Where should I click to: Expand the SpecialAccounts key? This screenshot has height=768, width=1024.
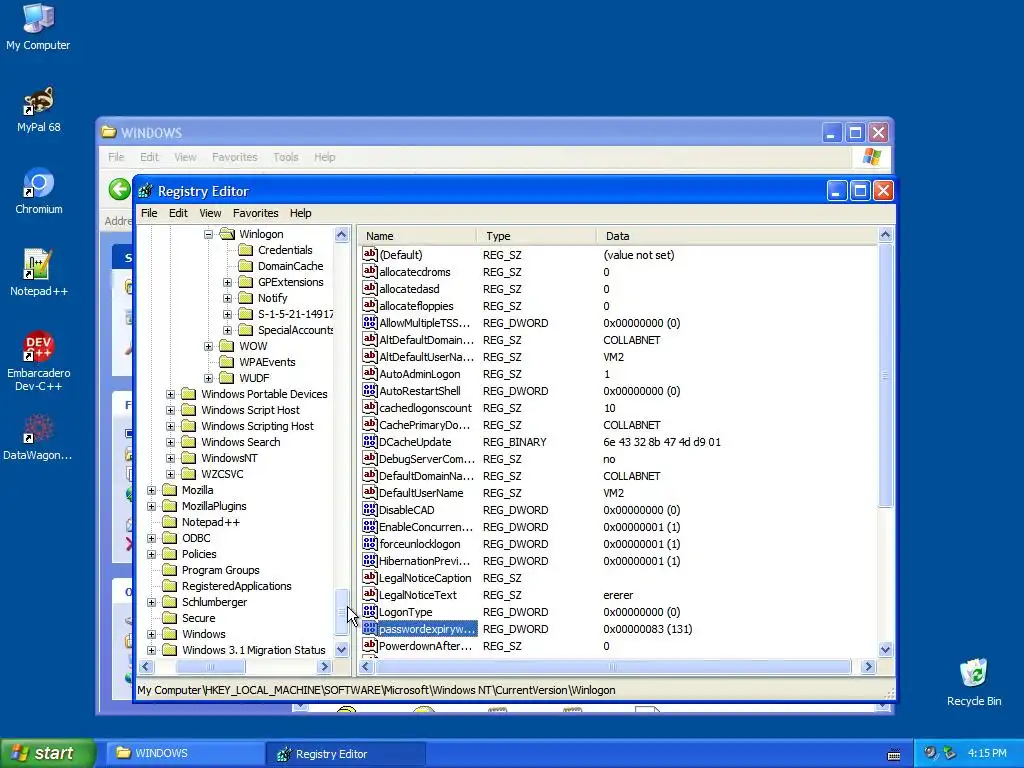coord(227,330)
